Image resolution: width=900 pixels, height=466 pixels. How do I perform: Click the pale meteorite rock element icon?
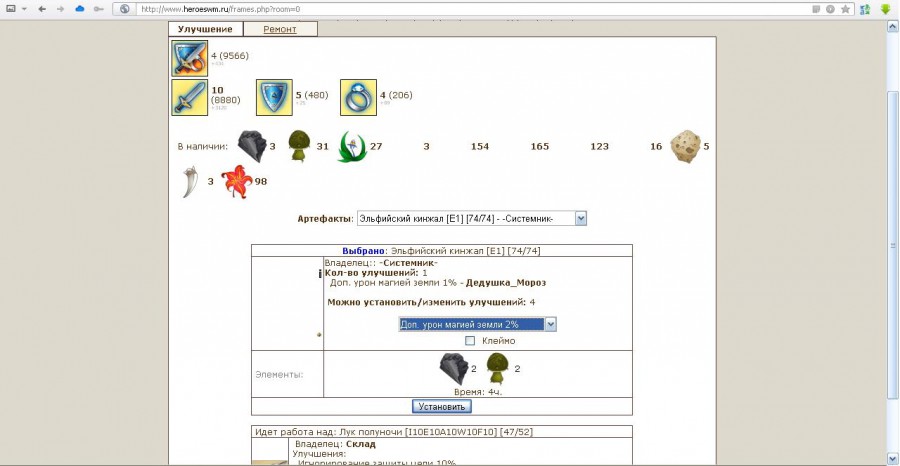[x=685, y=146]
